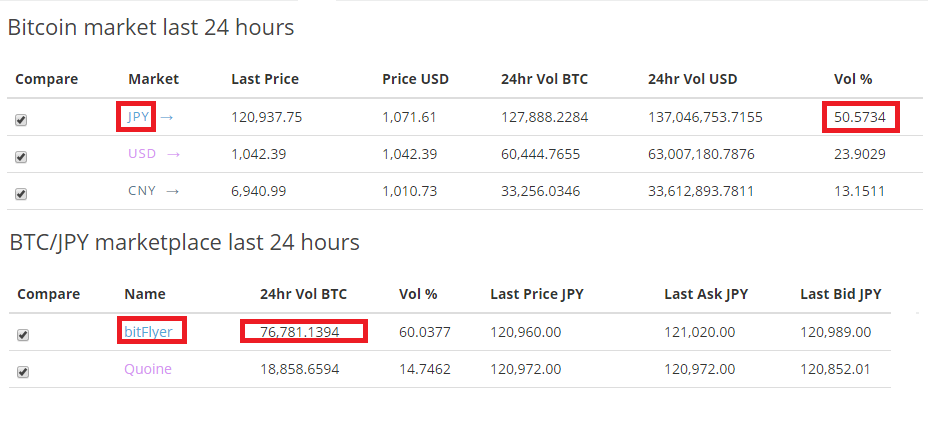Toggle the USD market compare checkbox

21,157
